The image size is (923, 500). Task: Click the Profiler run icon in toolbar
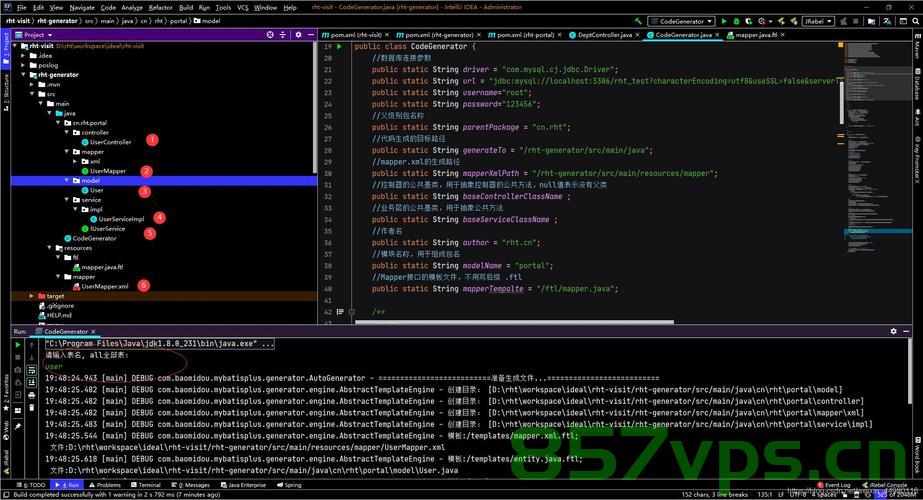[761, 21]
